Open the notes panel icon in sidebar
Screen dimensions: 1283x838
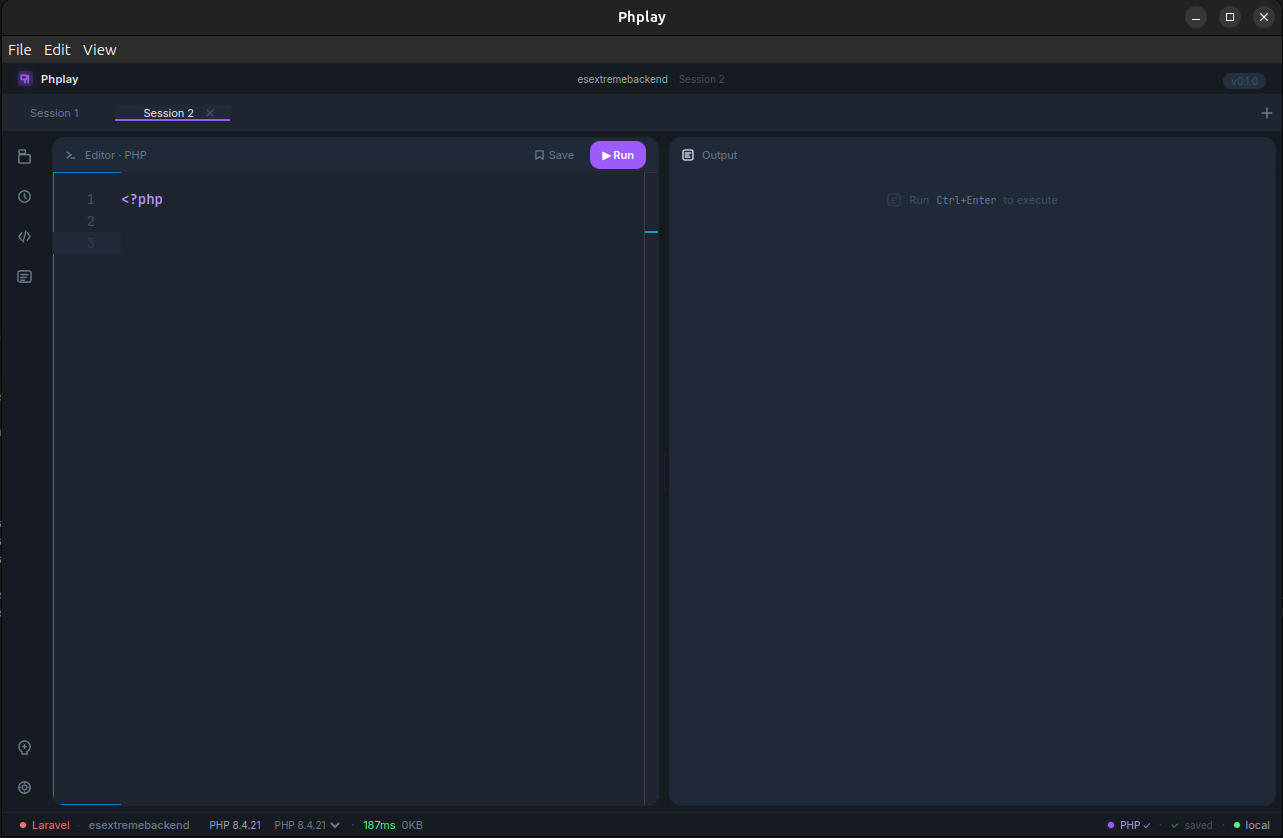(x=25, y=277)
